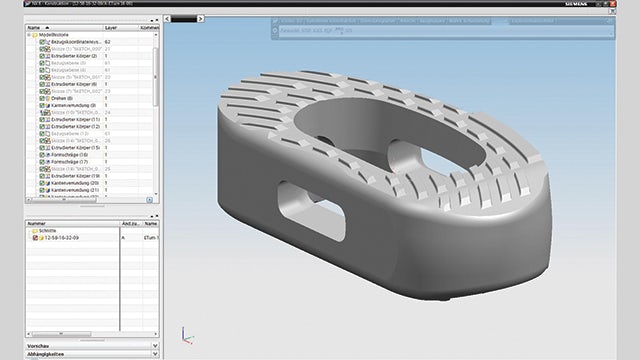
Task: Close the window with the red X
Action: [612, 4]
